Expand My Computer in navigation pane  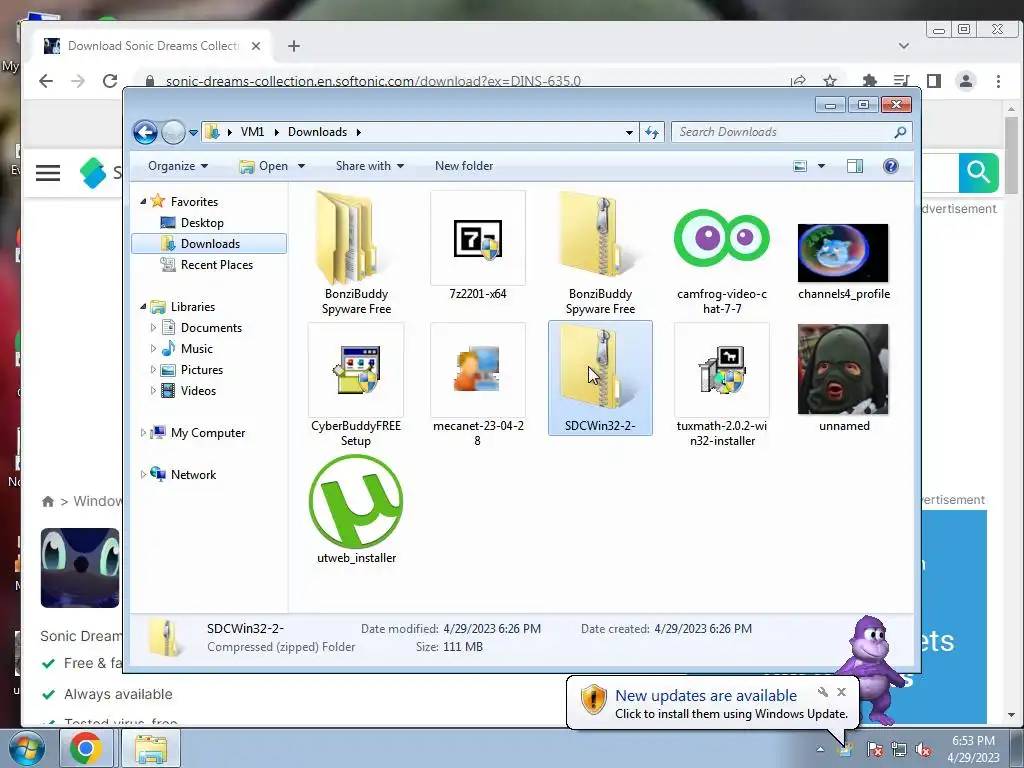click(143, 432)
